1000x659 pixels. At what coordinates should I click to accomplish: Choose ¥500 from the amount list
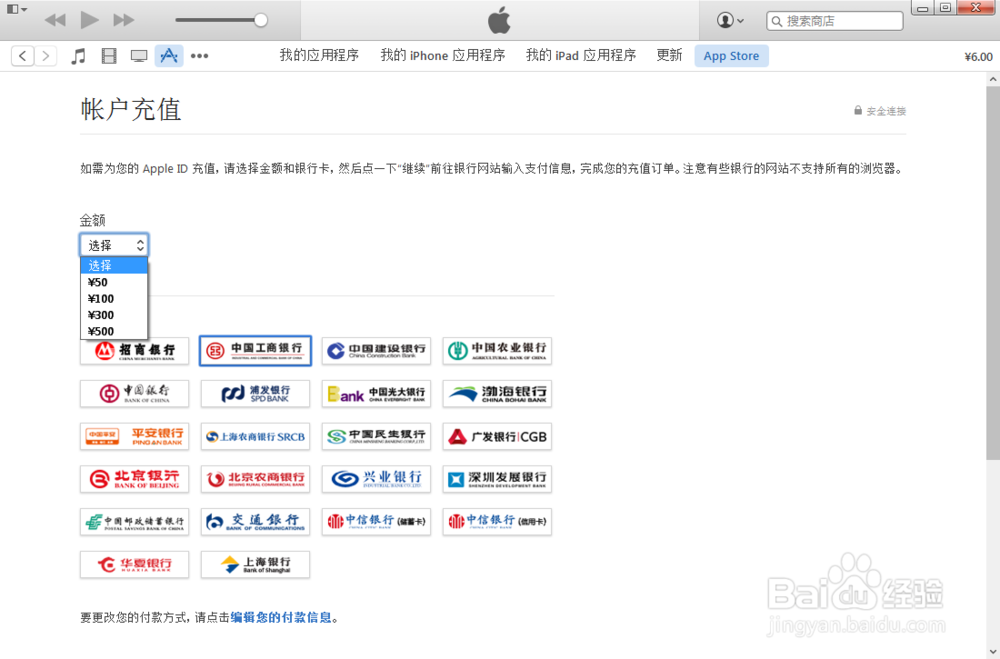click(x=114, y=331)
